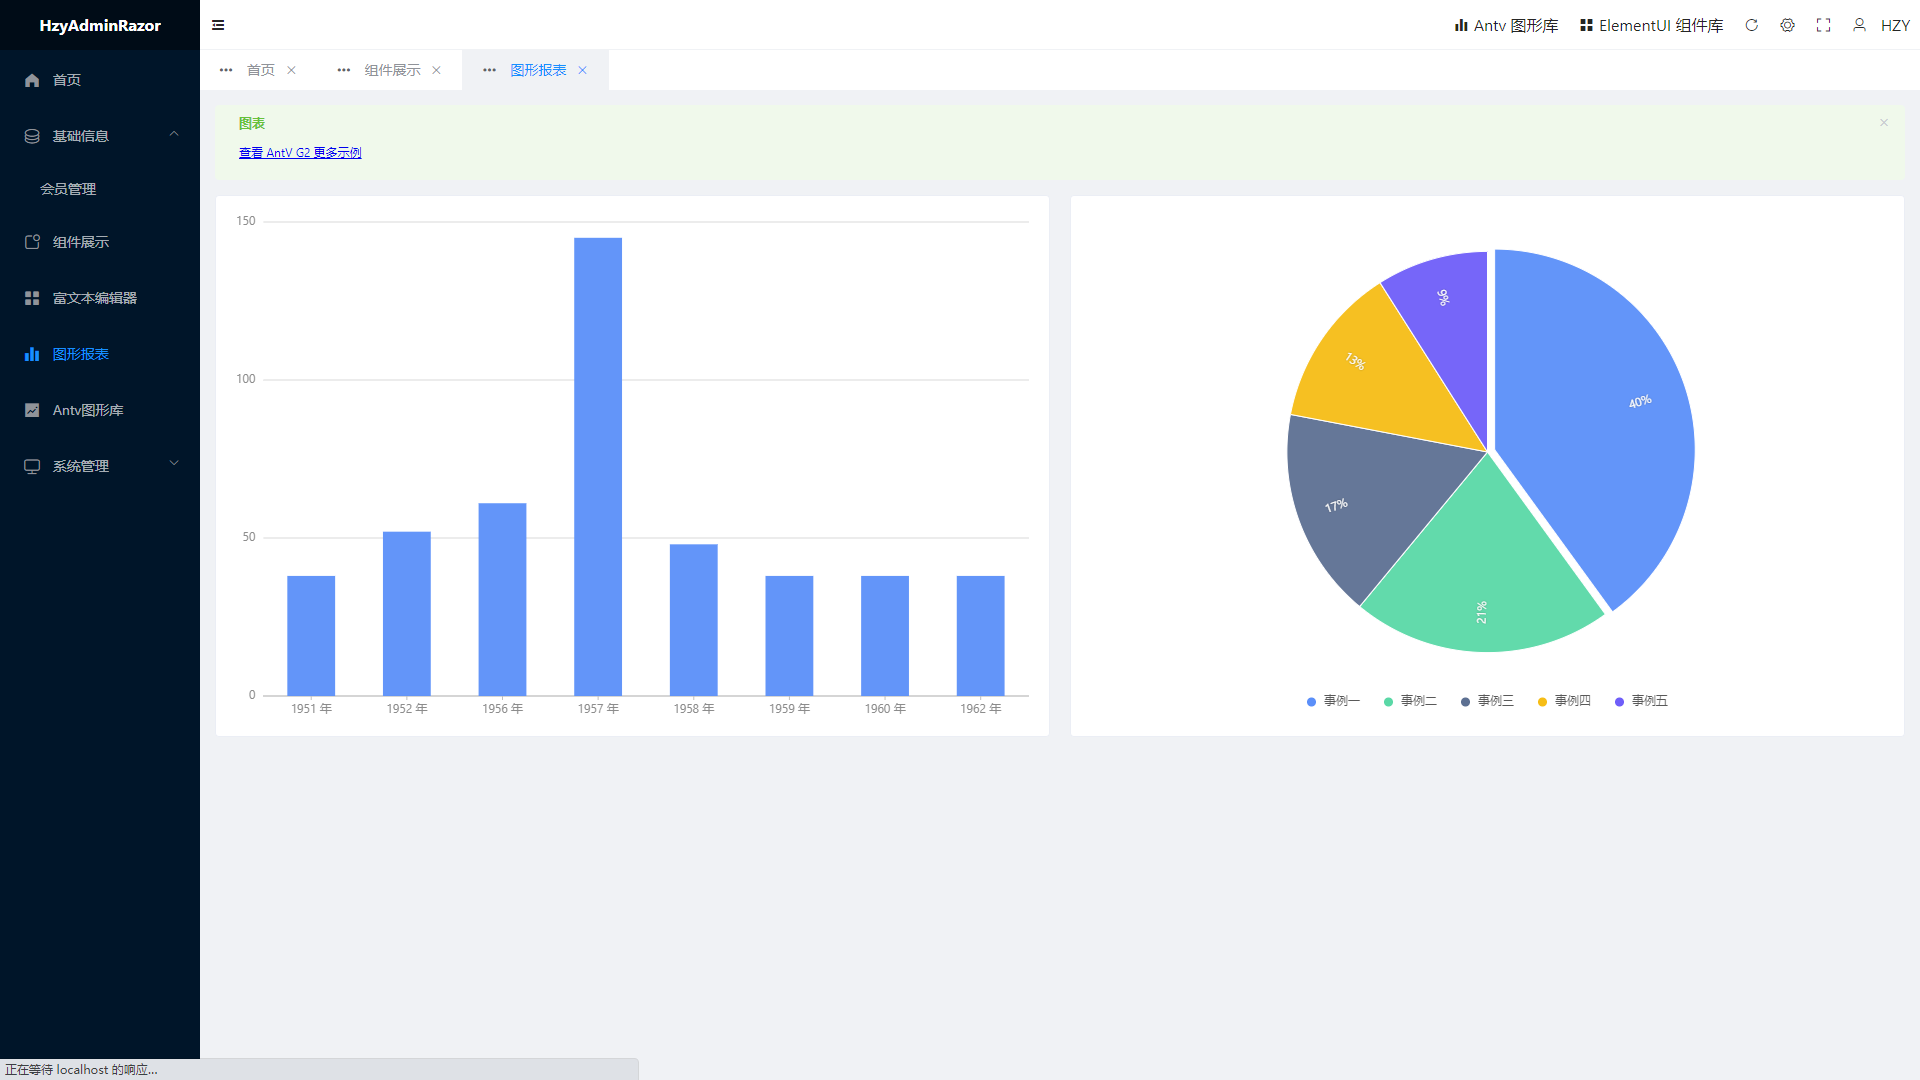Viewport: 1920px width, 1080px height.
Task: Click the refresh icon in the header
Action: [1751, 25]
